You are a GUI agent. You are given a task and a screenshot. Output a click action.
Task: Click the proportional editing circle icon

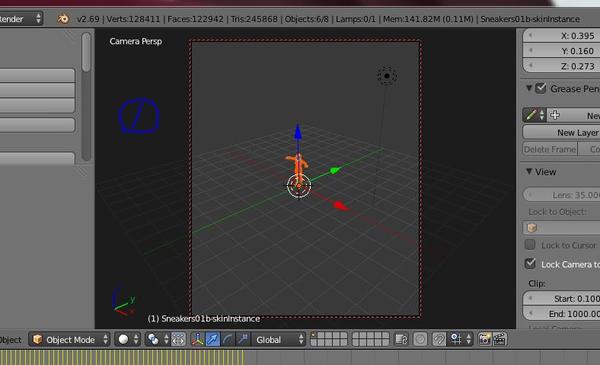(x=420, y=339)
